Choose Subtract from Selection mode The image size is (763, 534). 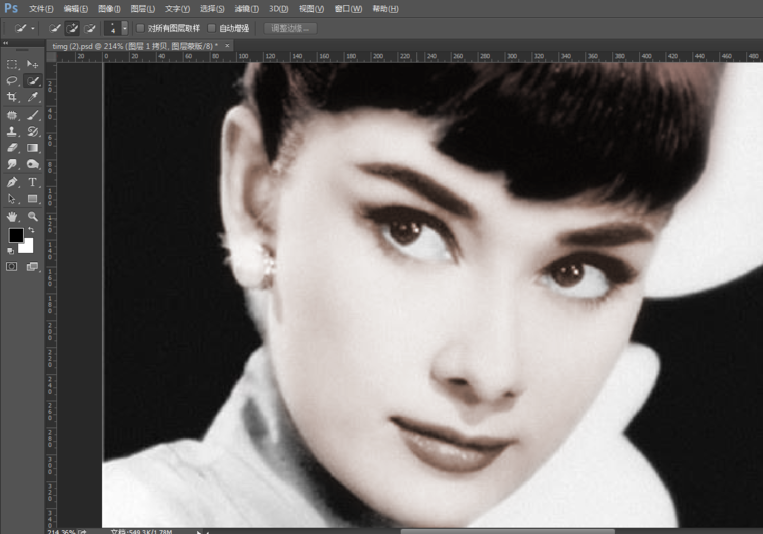coord(90,28)
